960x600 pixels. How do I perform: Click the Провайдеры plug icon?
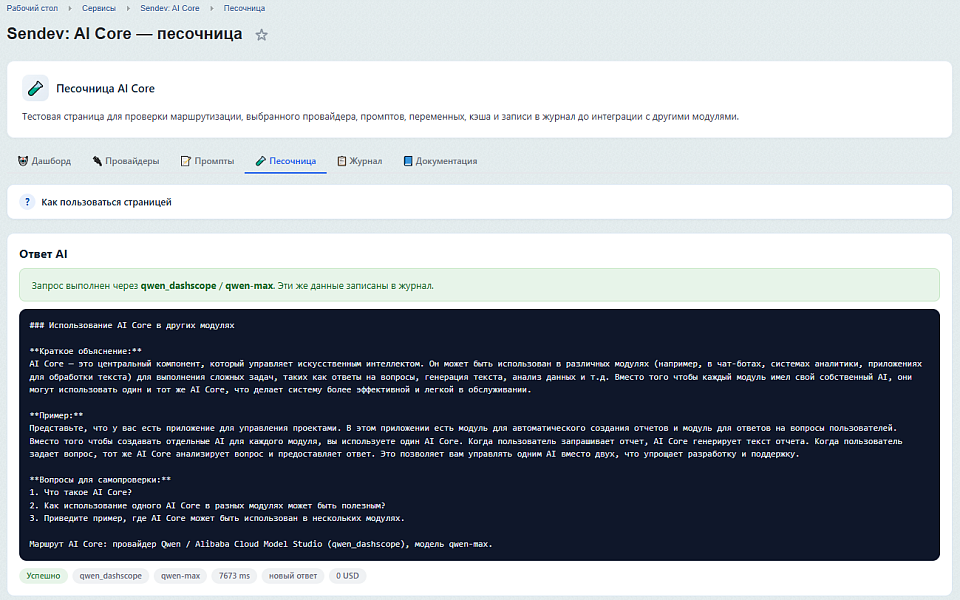click(97, 161)
